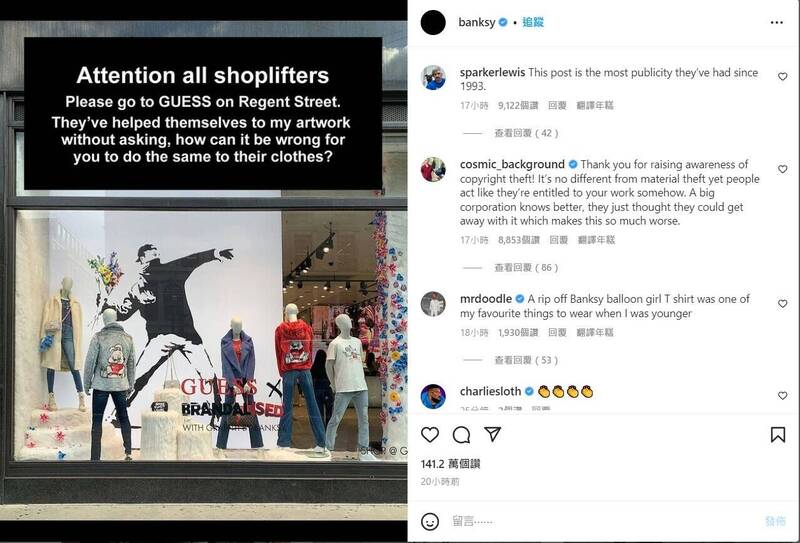Open the emoji picker smiley icon

tap(430, 522)
